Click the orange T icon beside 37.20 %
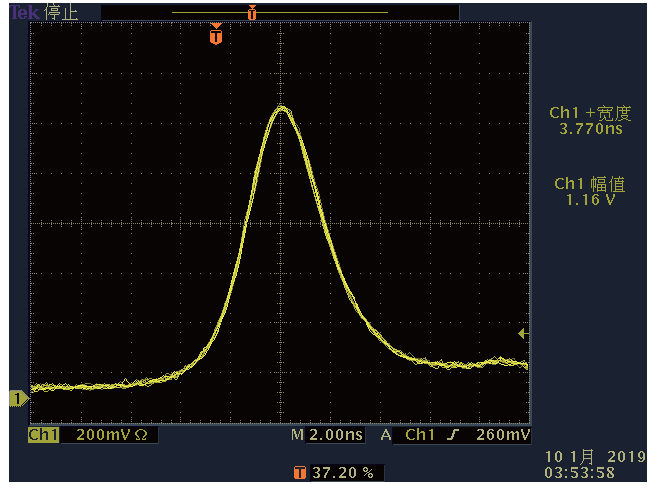This screenshot has width=661, height=494. [299, 472]
